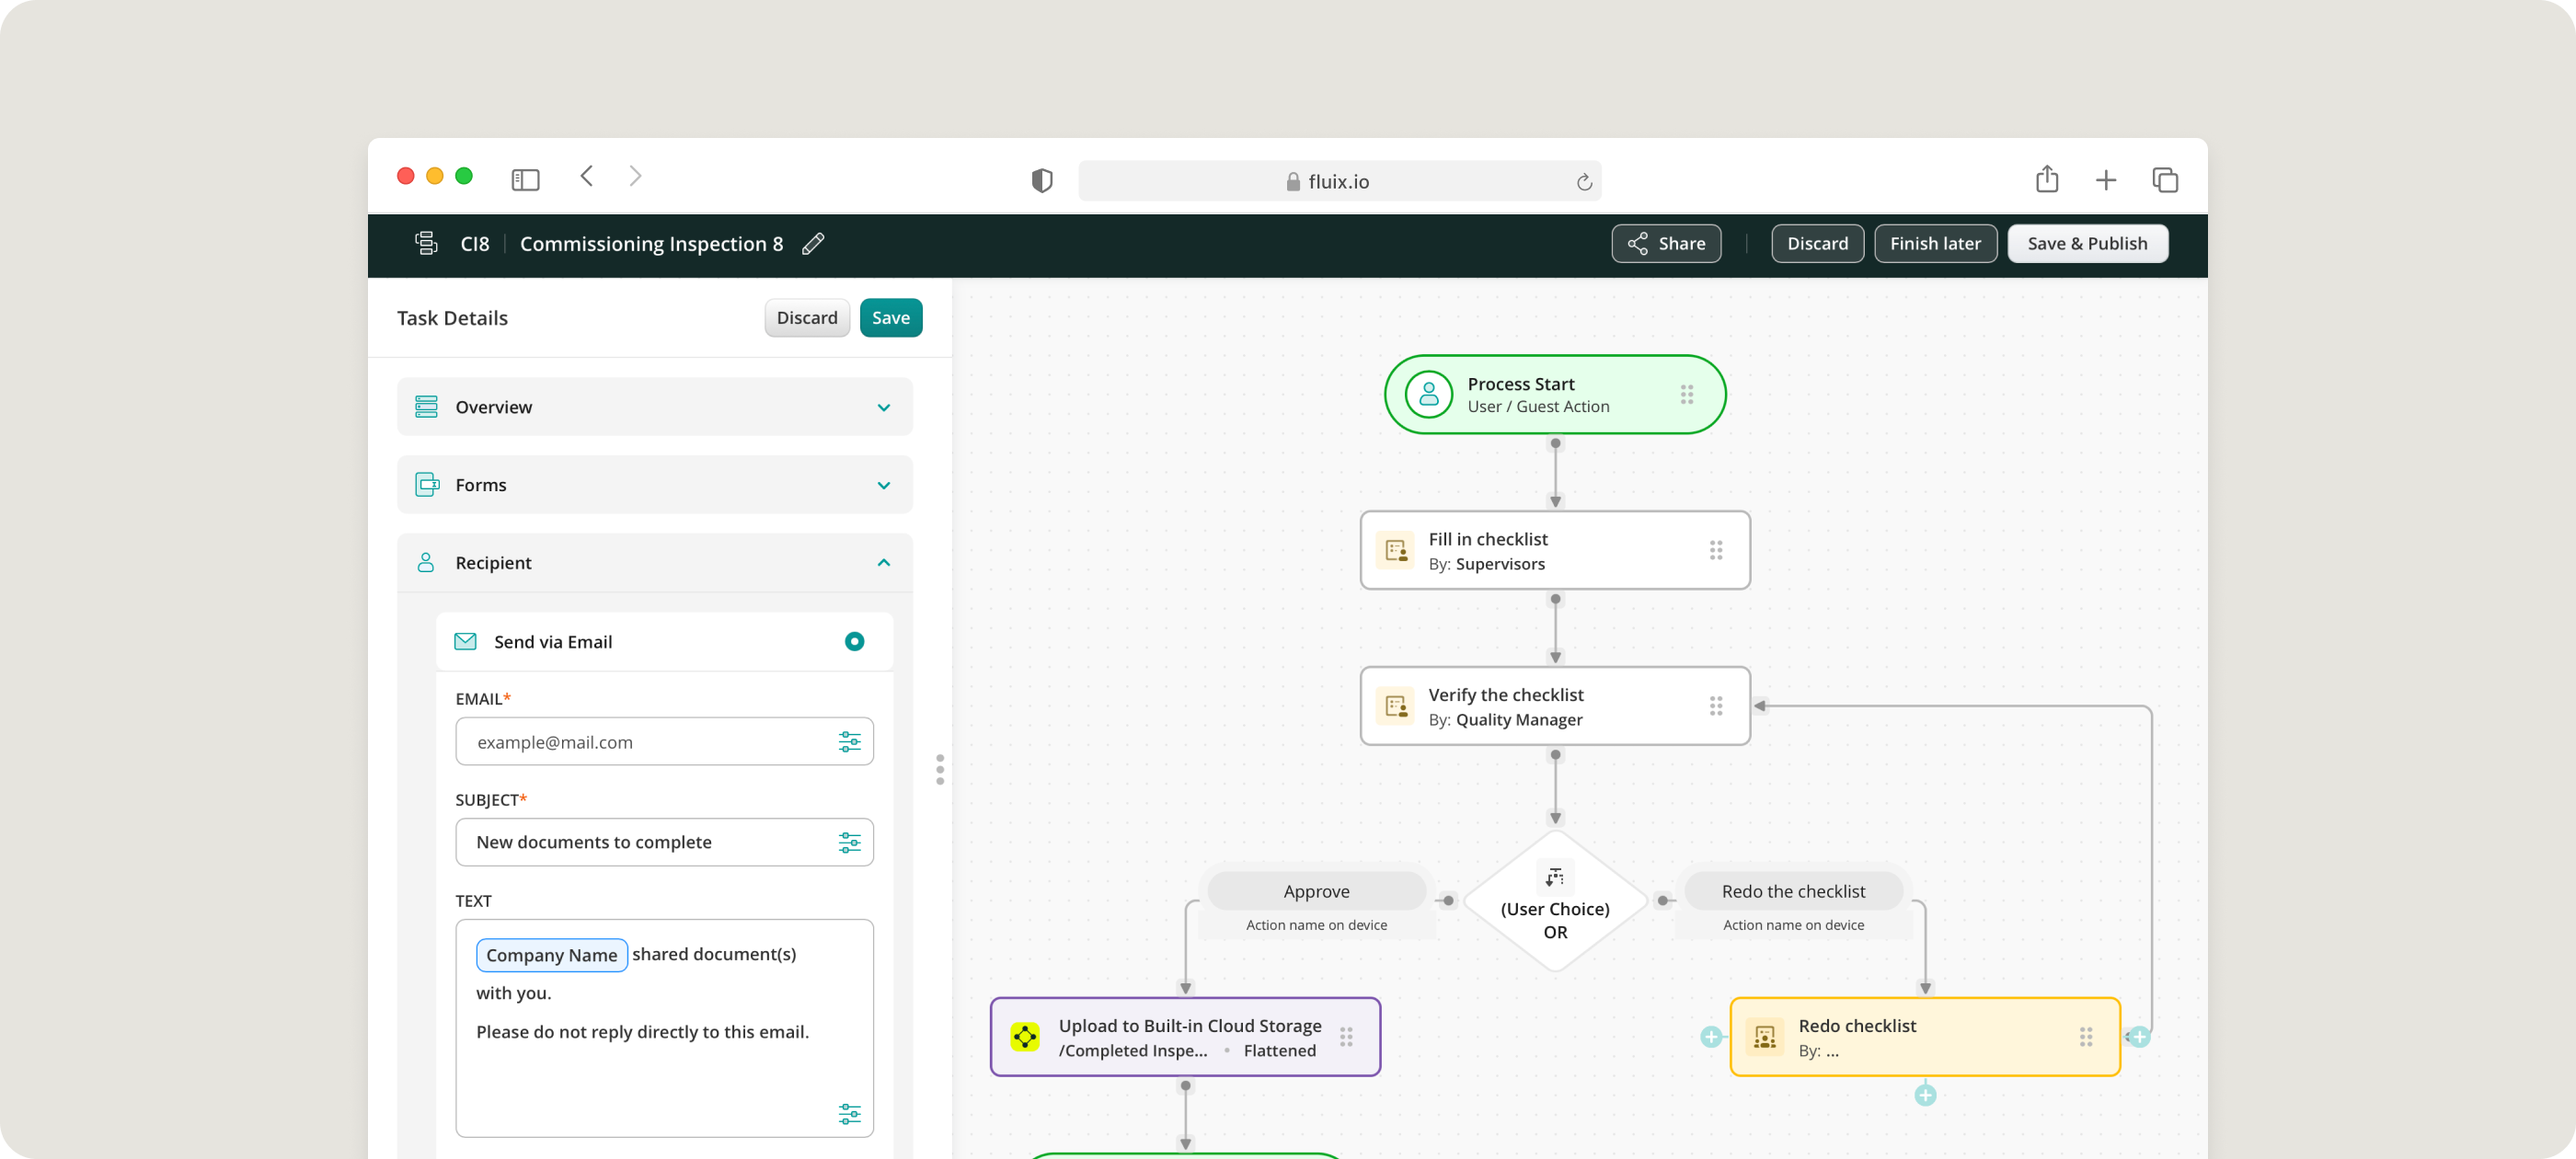Toggle the browser sidebar button

pos(525,180)
